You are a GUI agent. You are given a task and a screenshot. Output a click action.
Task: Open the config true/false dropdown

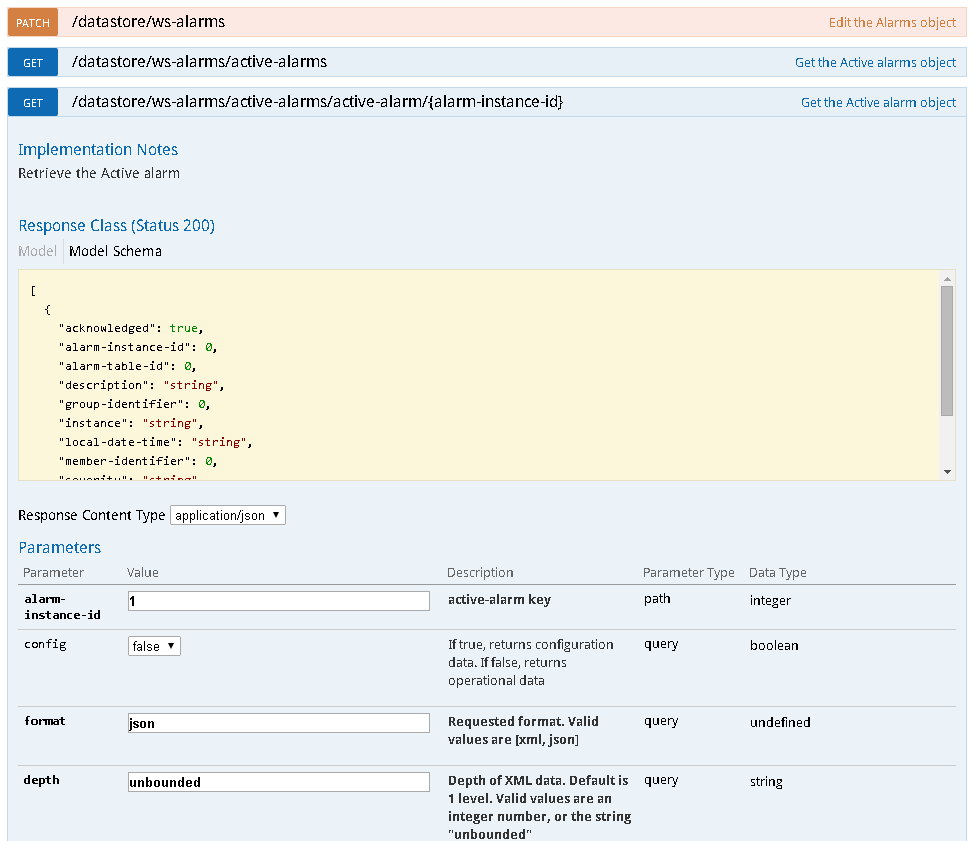click(154, 646)
